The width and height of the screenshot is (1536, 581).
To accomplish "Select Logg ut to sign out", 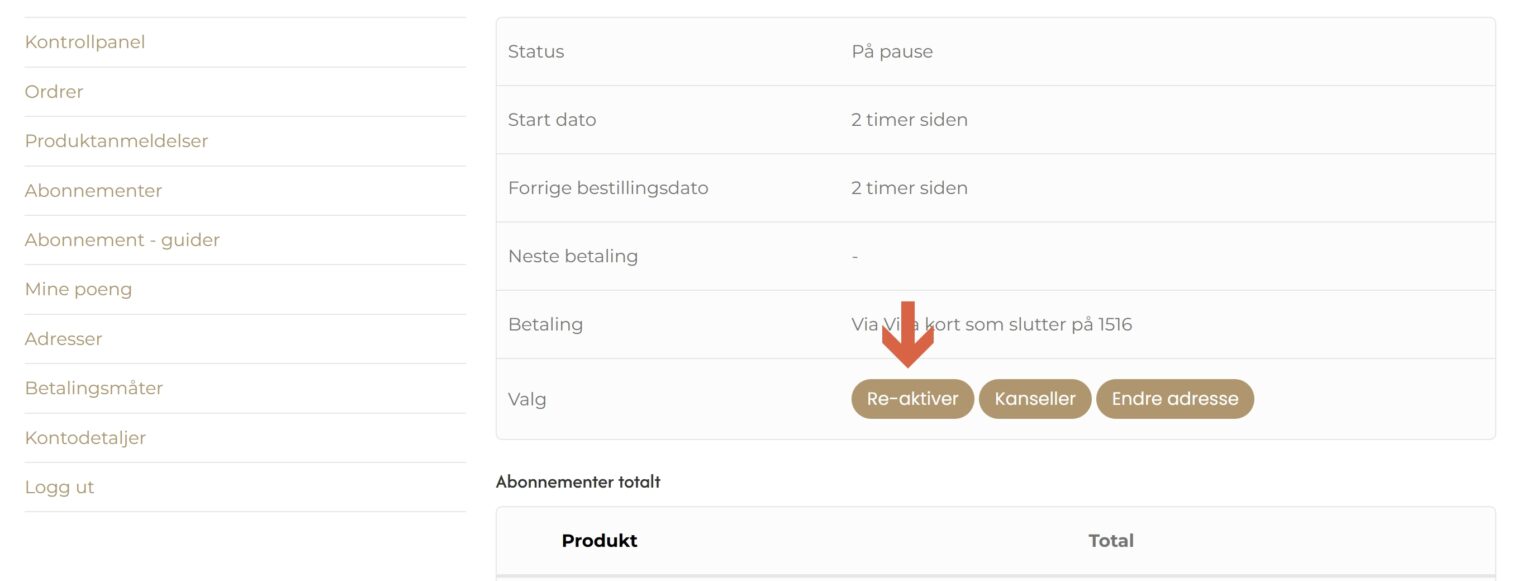I will (x=59, y=487).
